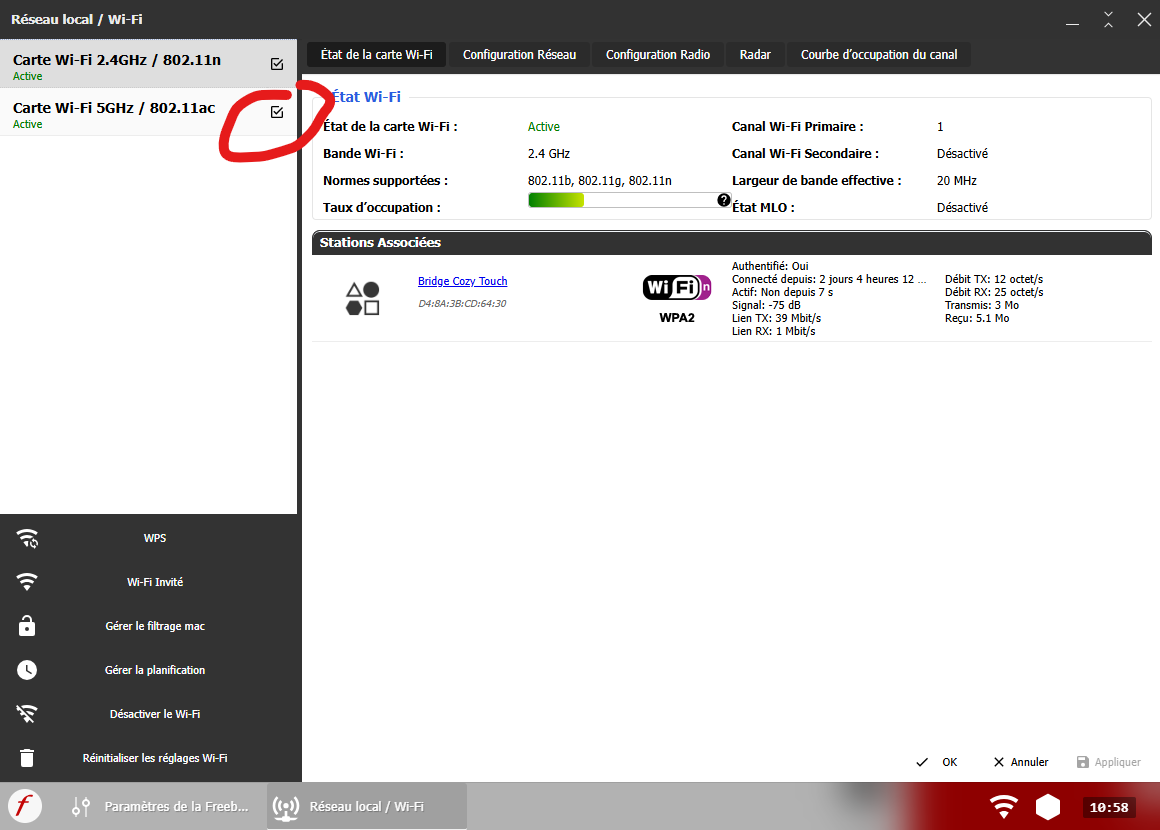Viewport: 1160px width, 830px height.
Task: Click the Wi-Fi status icon in tray
Action: 1003,806
